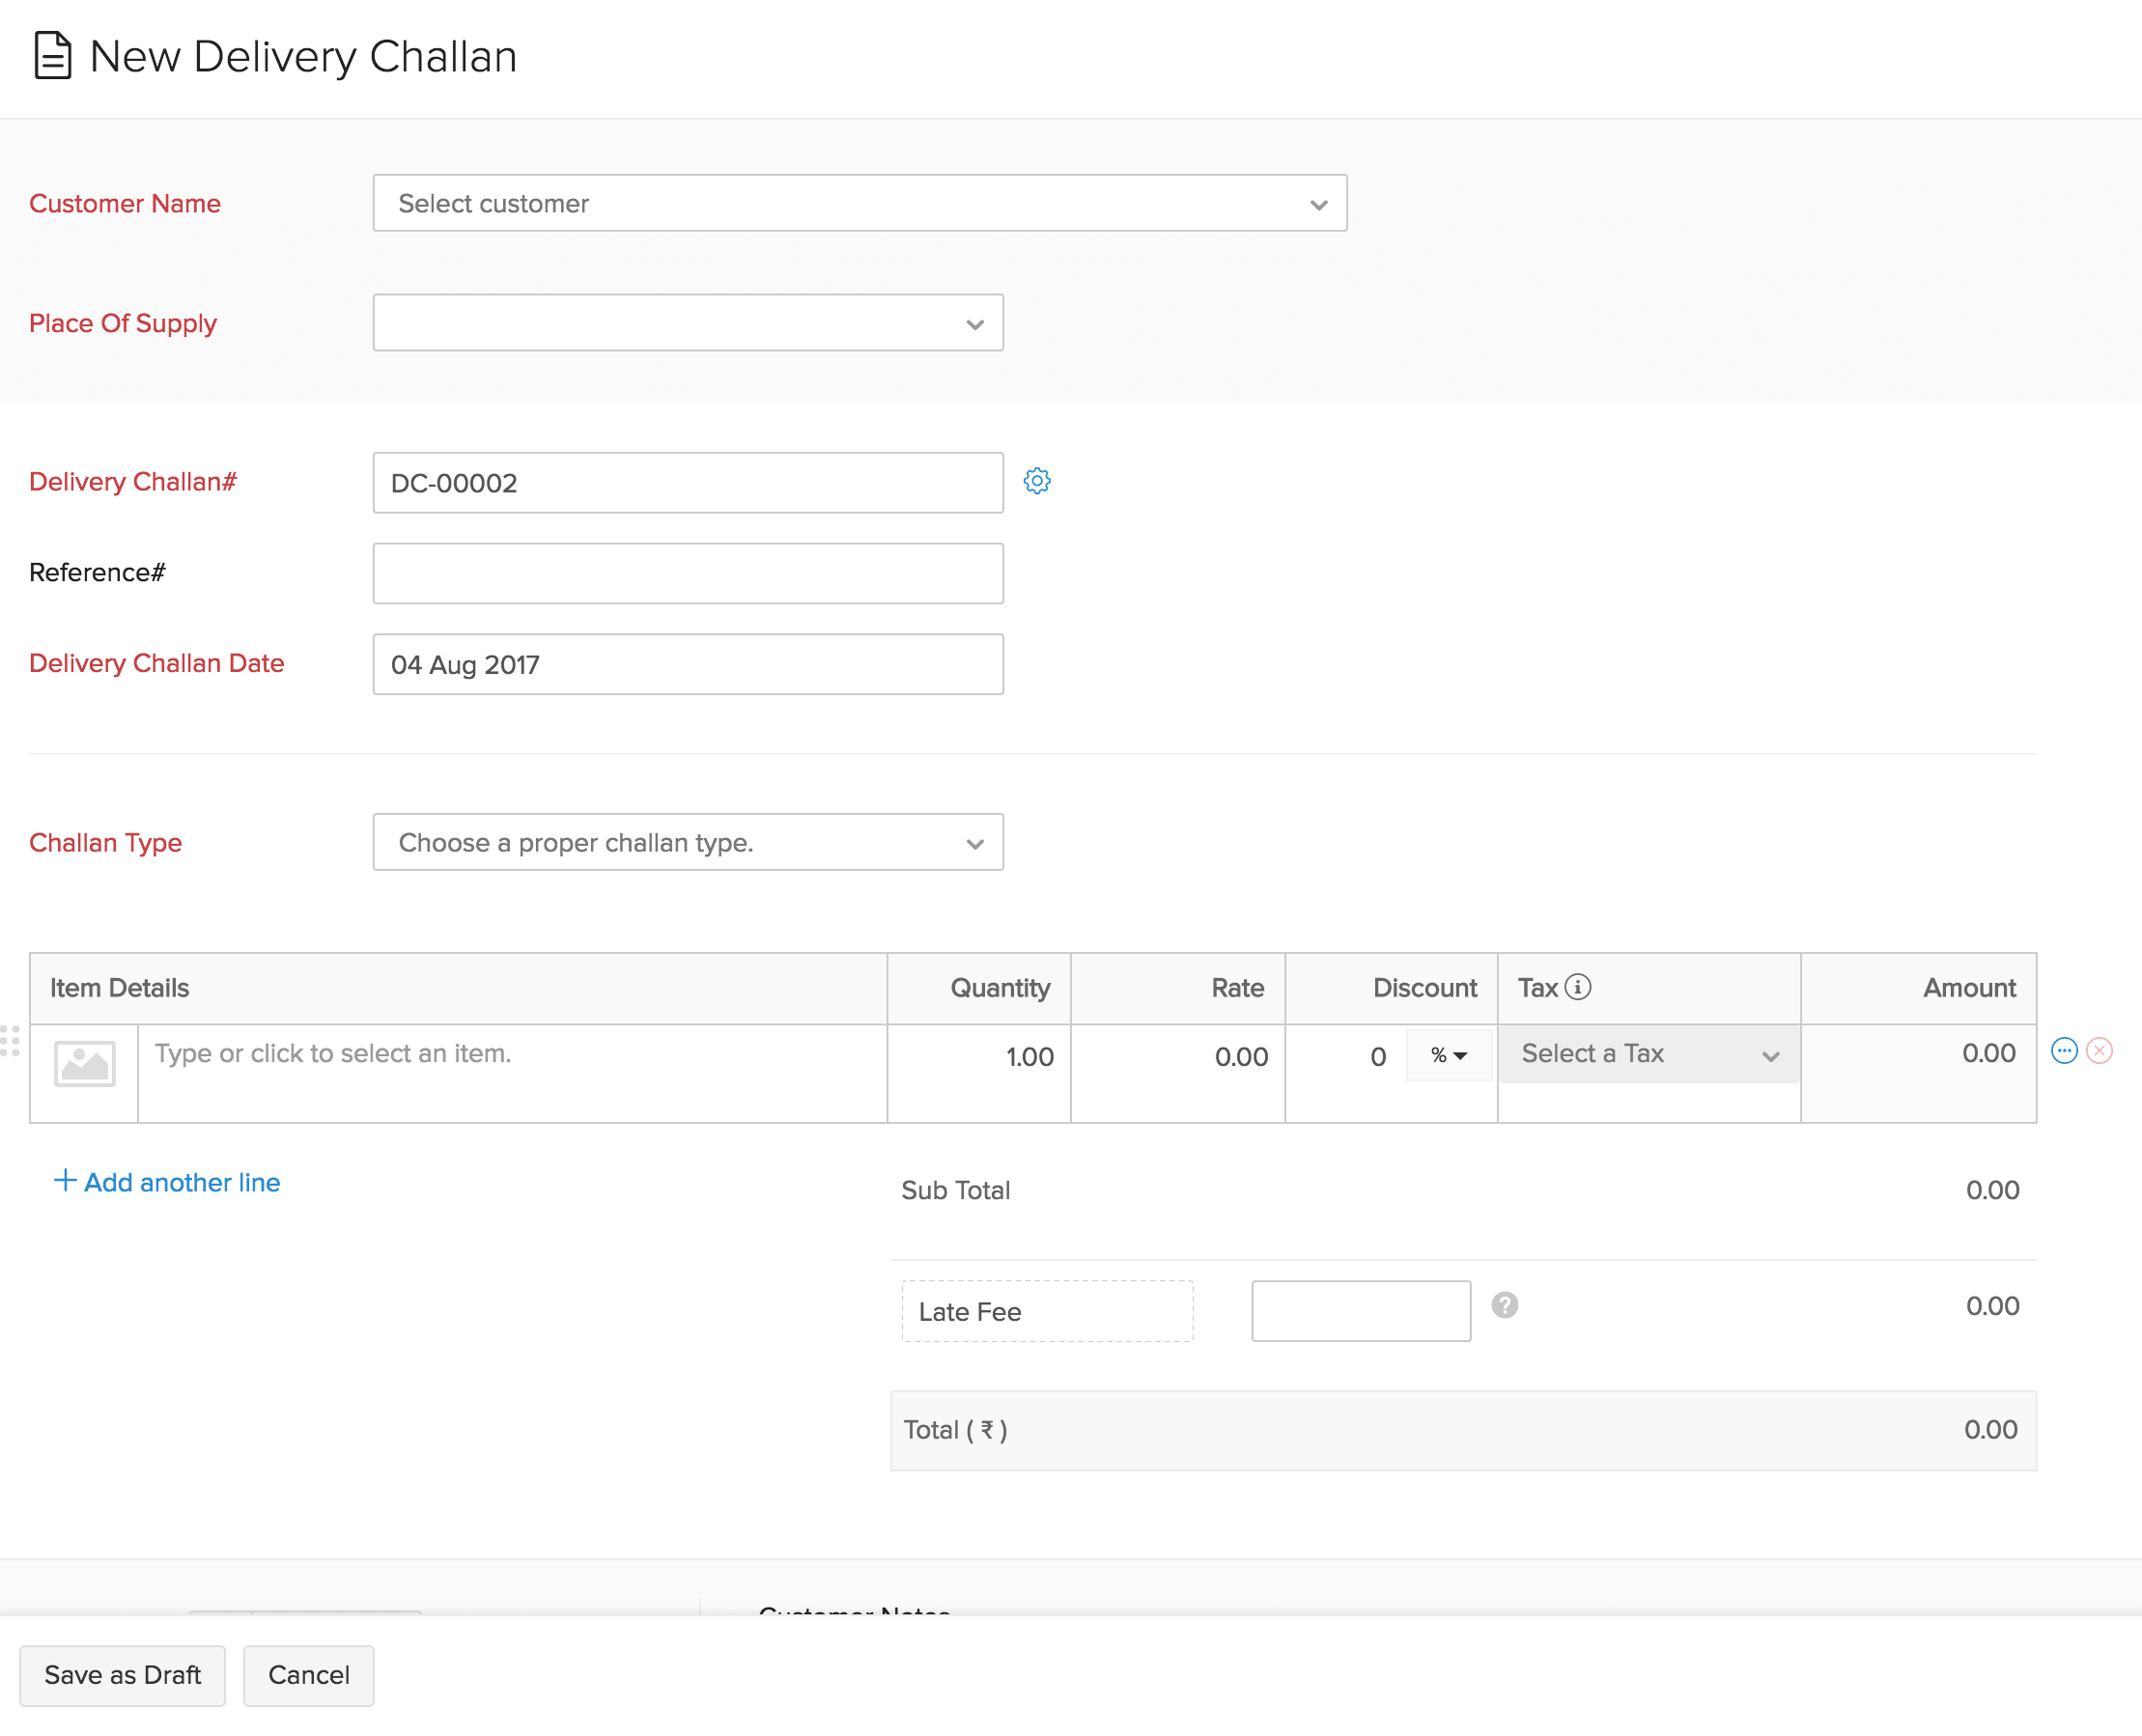Screen dimensions: 2142x1736
Task: Click the Cancel button
Action: (x=308, y=1675)
